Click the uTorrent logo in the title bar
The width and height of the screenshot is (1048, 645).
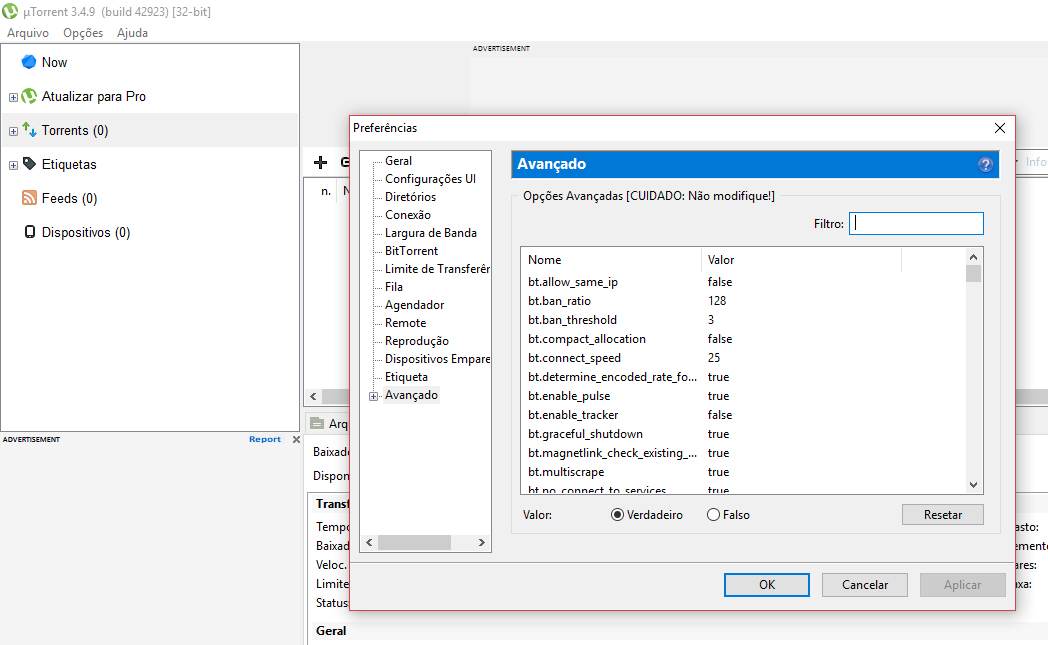pos(10,11)
